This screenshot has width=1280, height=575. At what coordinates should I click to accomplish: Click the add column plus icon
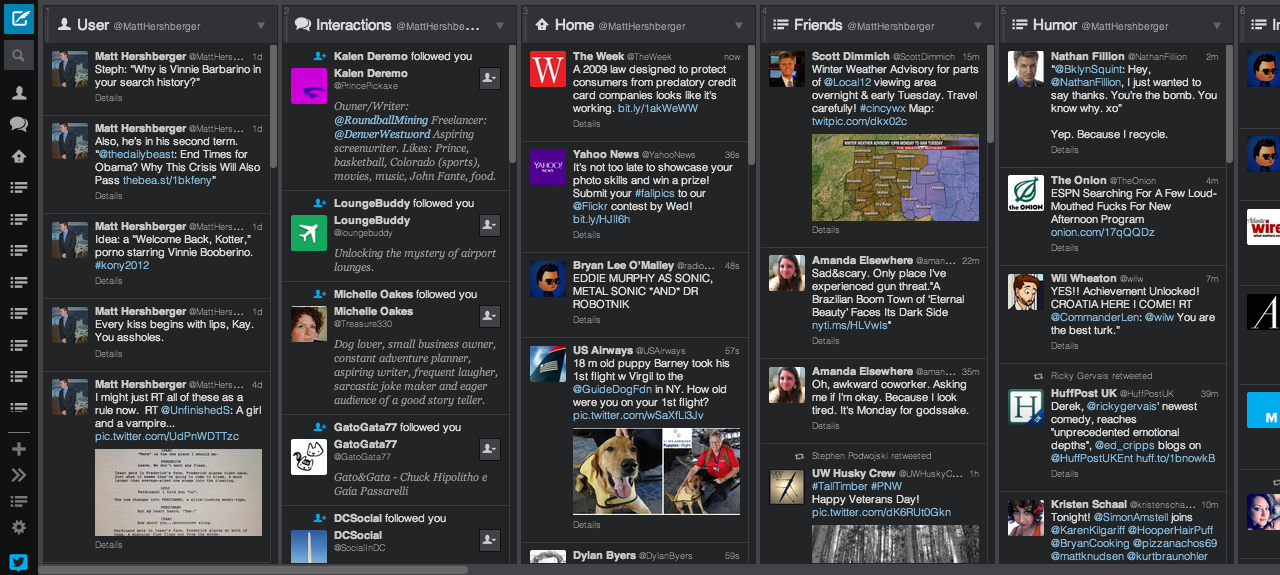click(18, 449)
